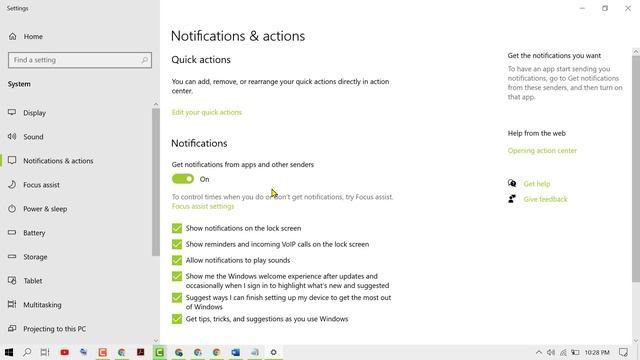This screenshot has height=360, width=640.
Task: Click the Sound speaker icon
Action: (12, 136)
